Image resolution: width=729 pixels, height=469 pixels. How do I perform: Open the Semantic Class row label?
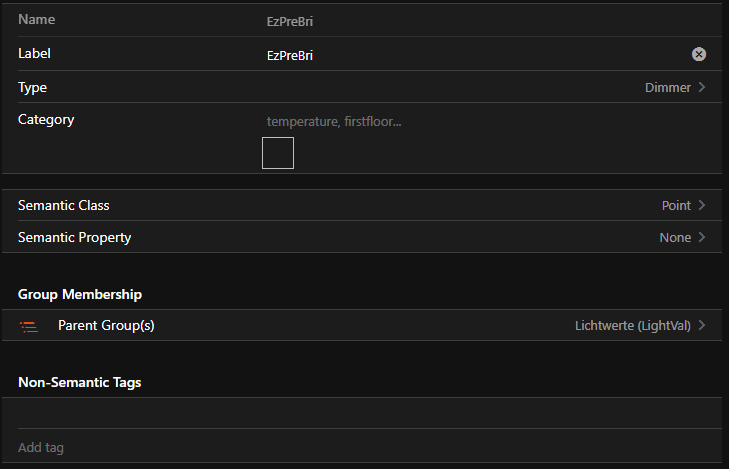pos(64,206)
